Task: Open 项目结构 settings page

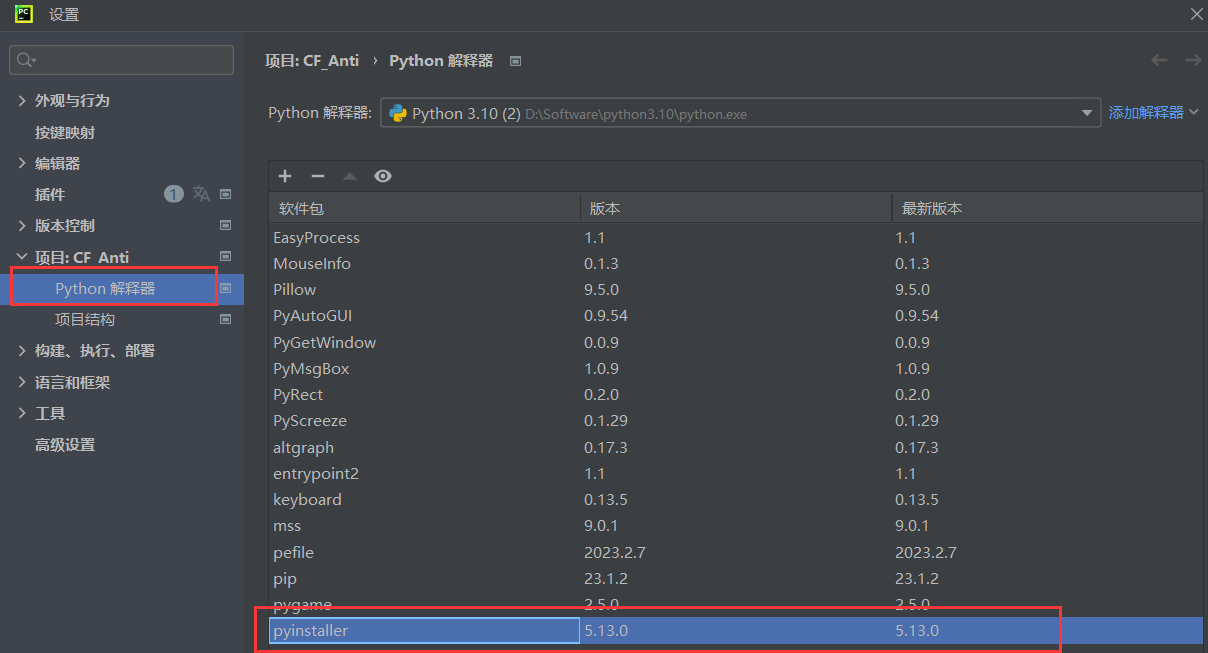Action: [85, 320]
